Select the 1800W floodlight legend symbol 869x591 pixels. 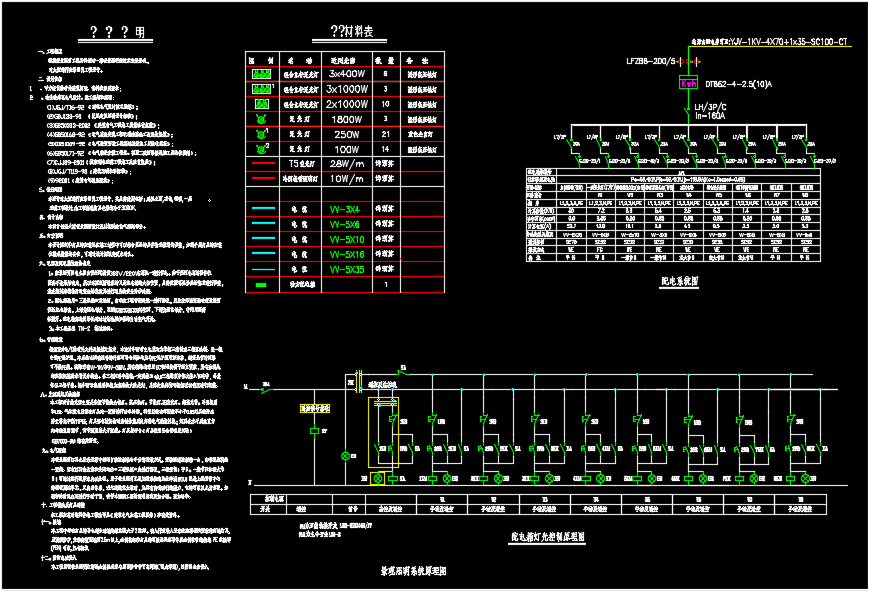pos(262,118)
